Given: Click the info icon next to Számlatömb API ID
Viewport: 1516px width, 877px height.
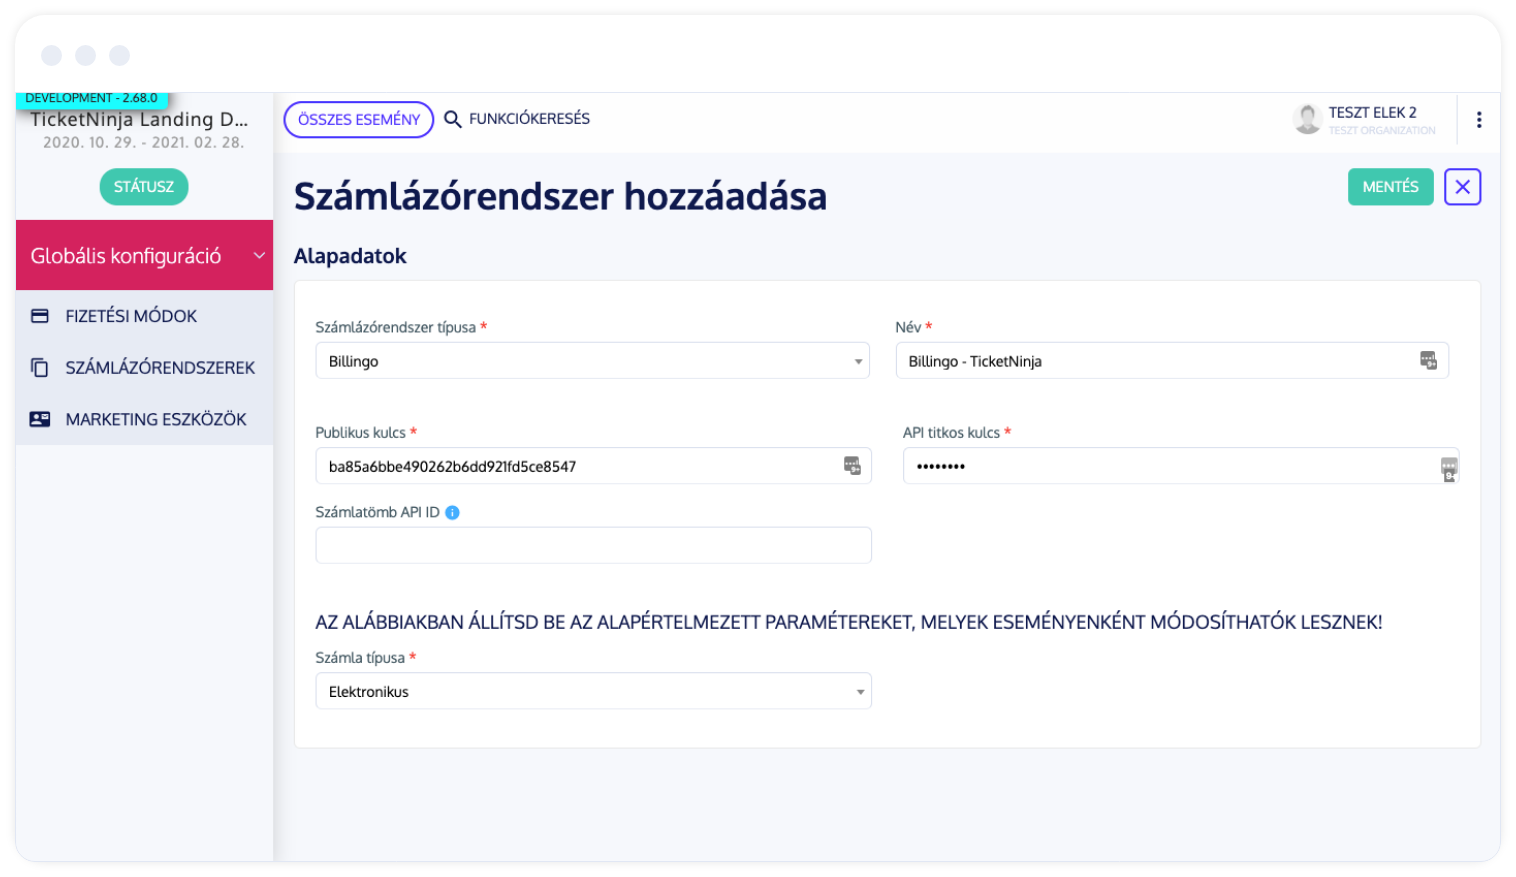Looking at the screenshot, I should click(452, 513).
